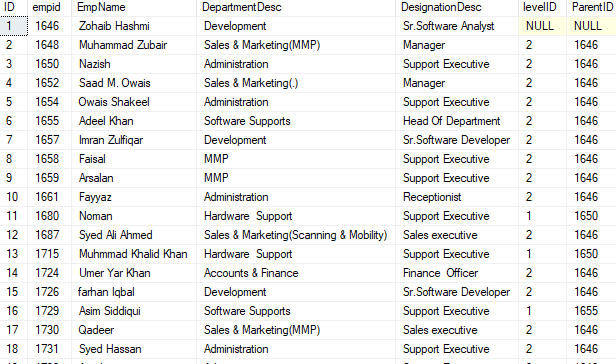Viewport: 616px width, 364px height.
Task: Click the NULL levelID cell in row 1
Action: [543, 26]
